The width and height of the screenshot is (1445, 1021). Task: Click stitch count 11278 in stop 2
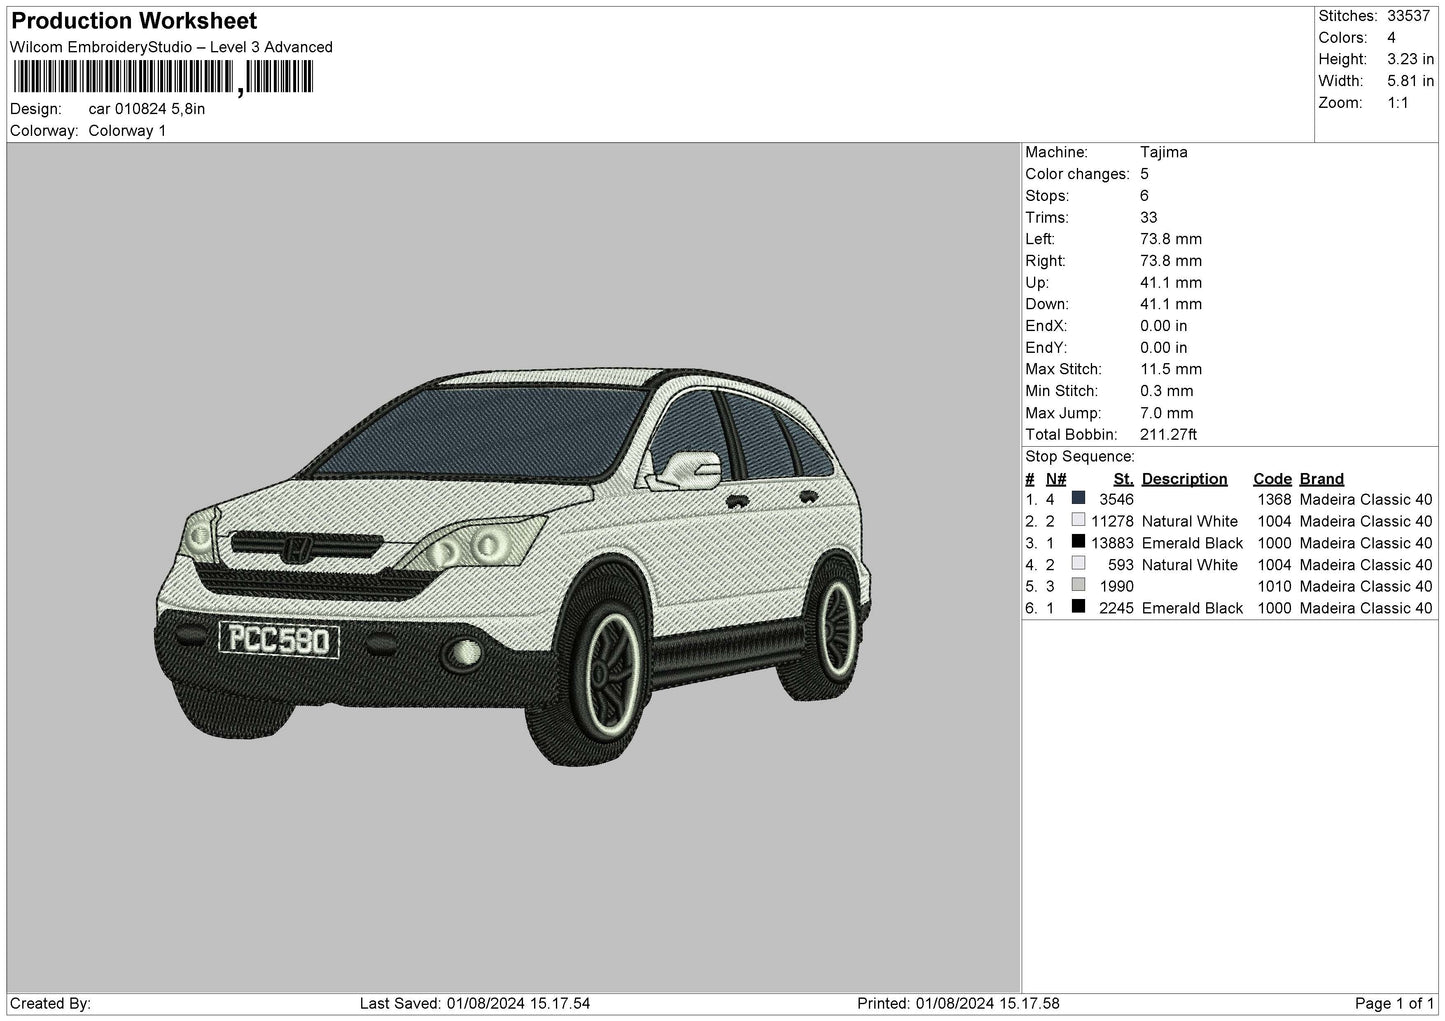1112,521
